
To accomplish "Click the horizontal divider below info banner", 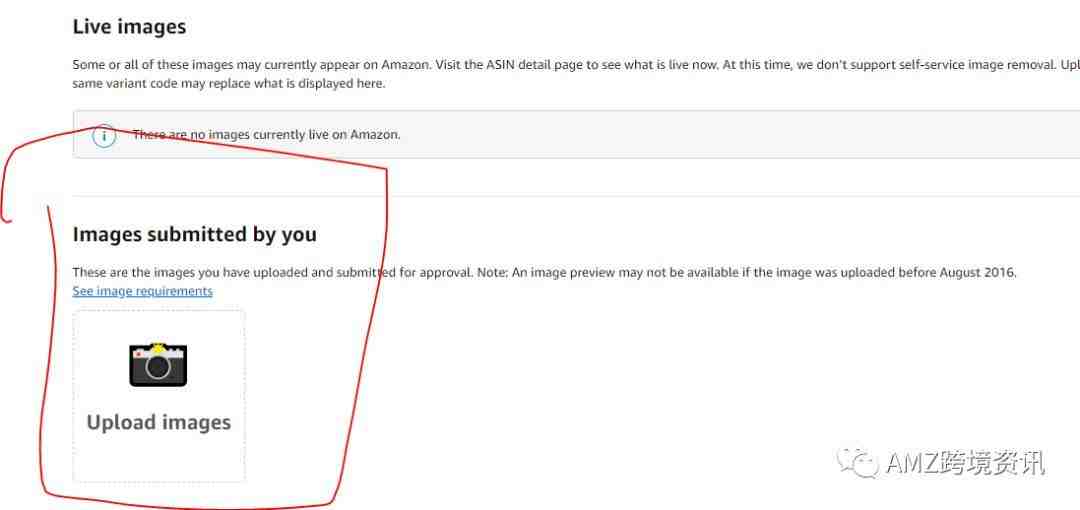I will pyautogui.click(x=576, y=196).
